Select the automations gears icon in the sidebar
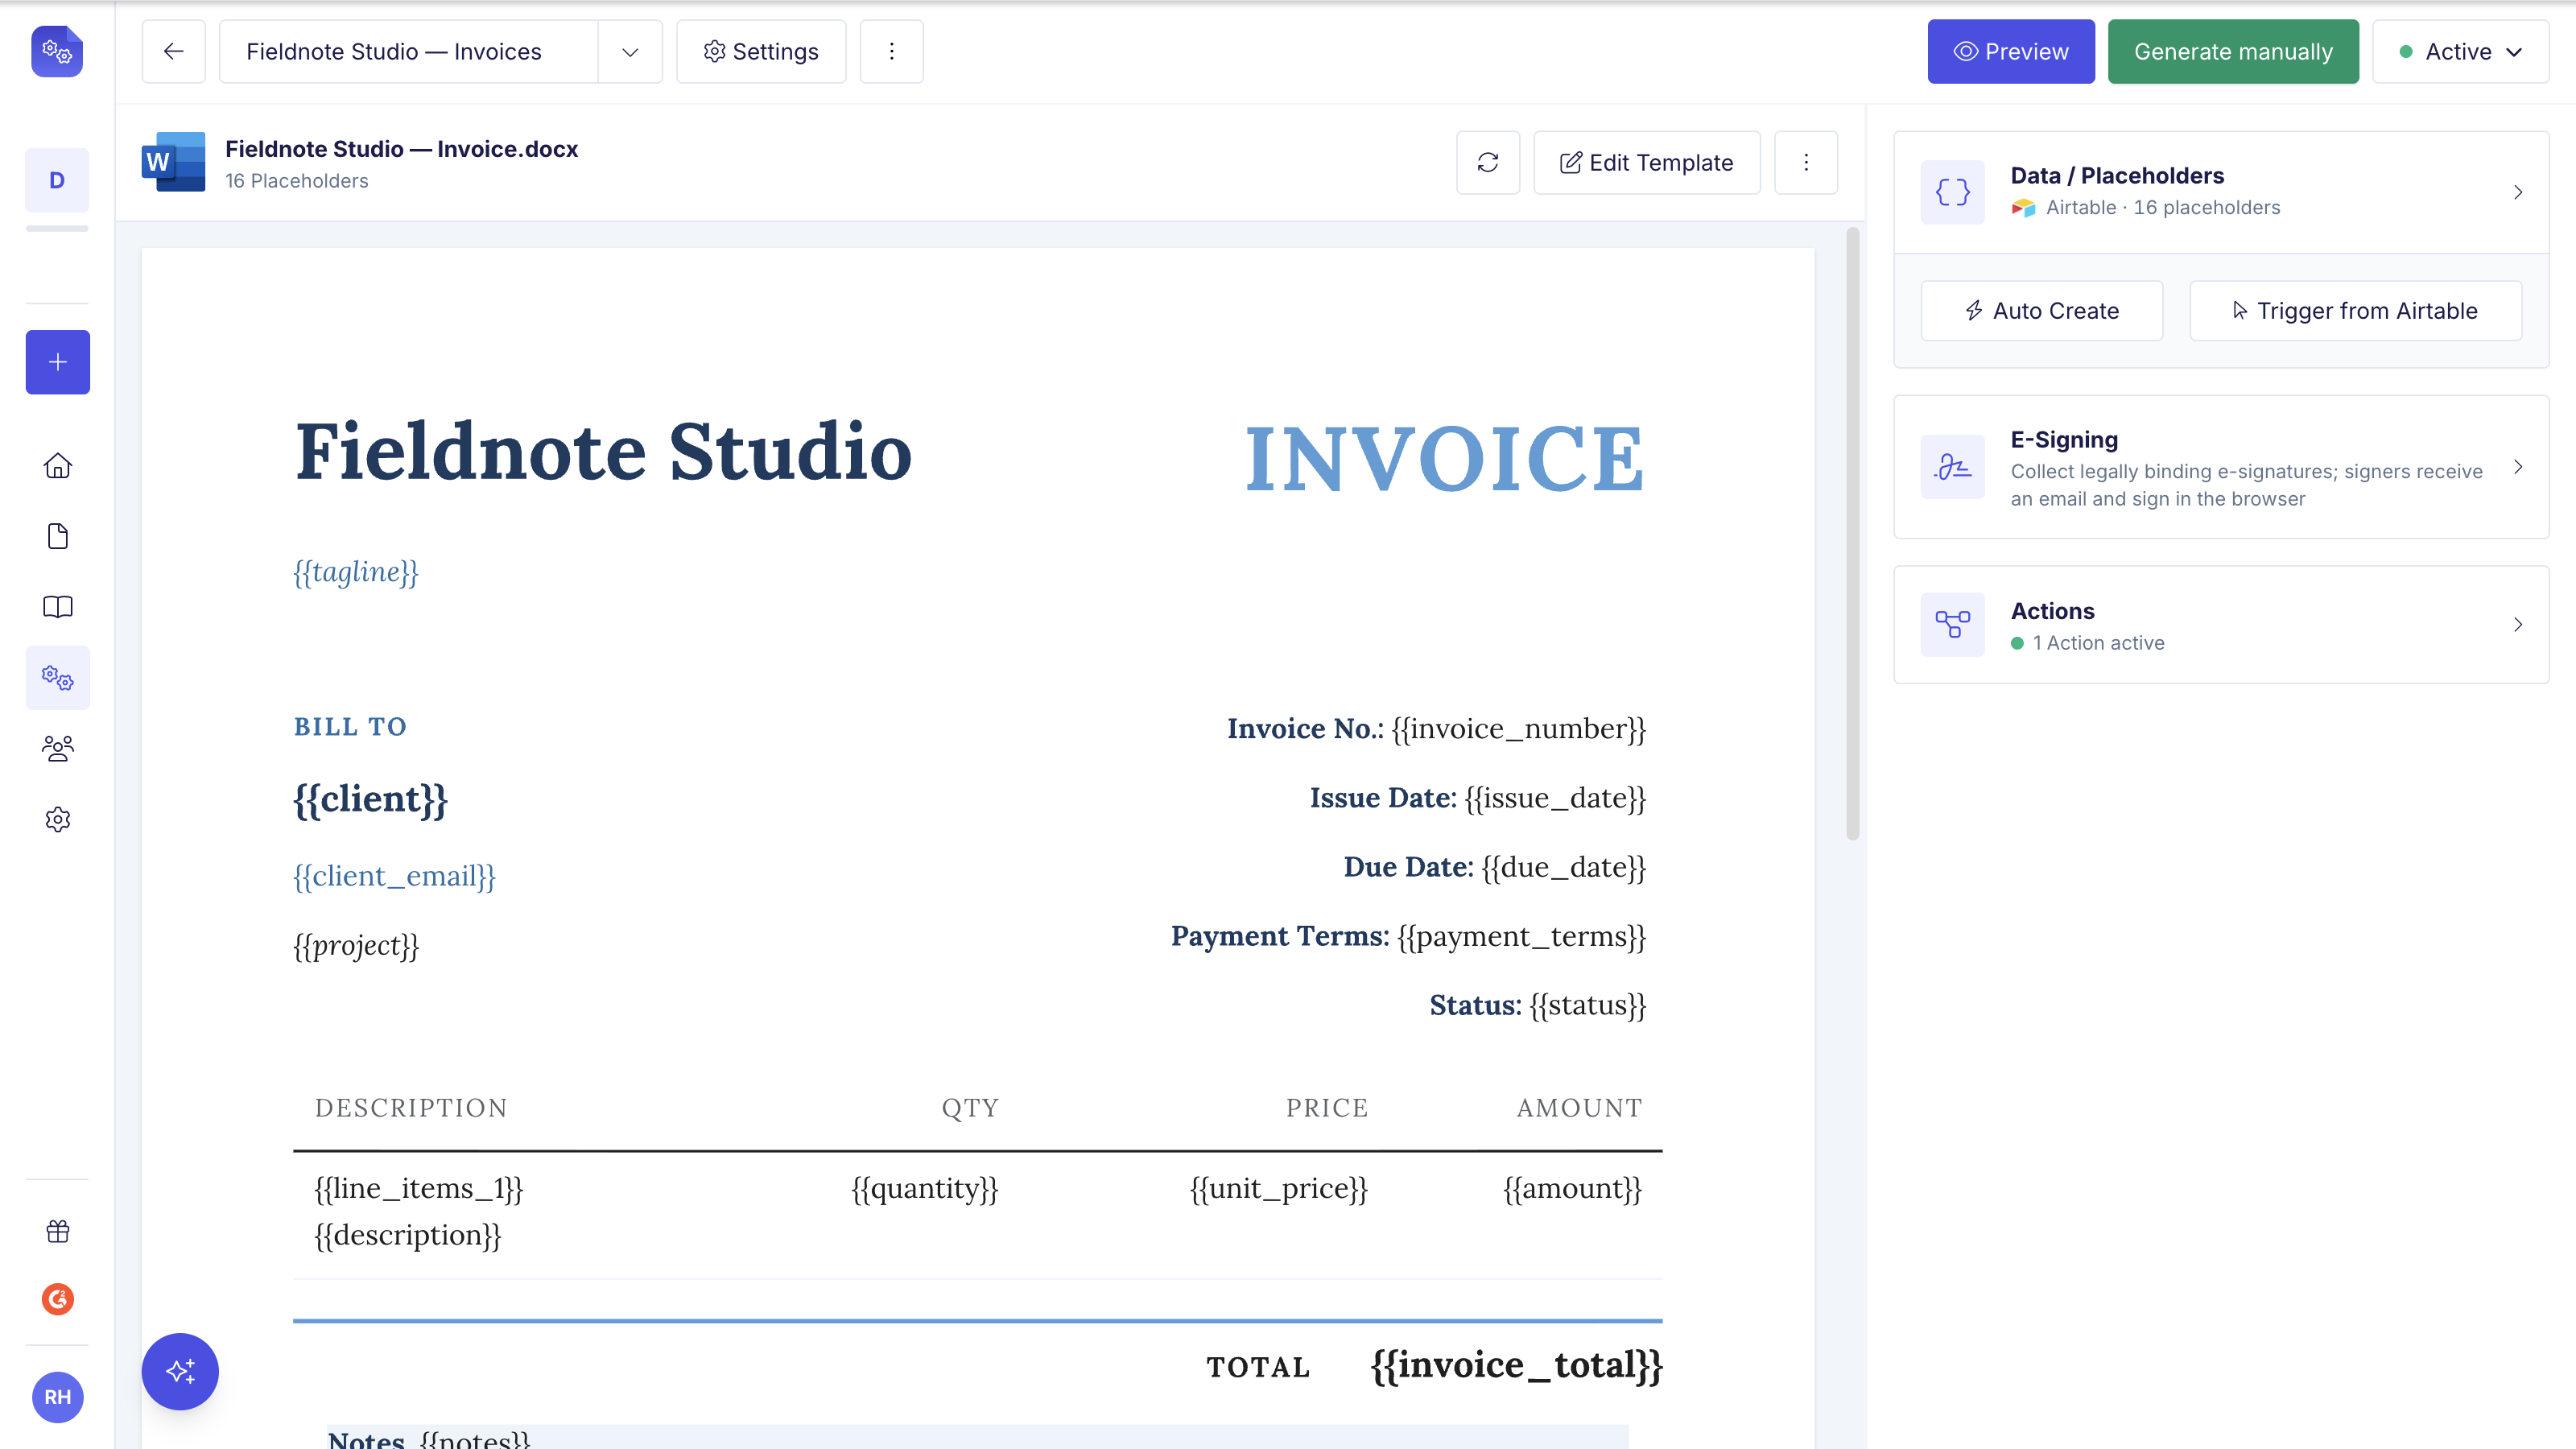This screenshot has width=2576, height=1449. pos(57,678)
